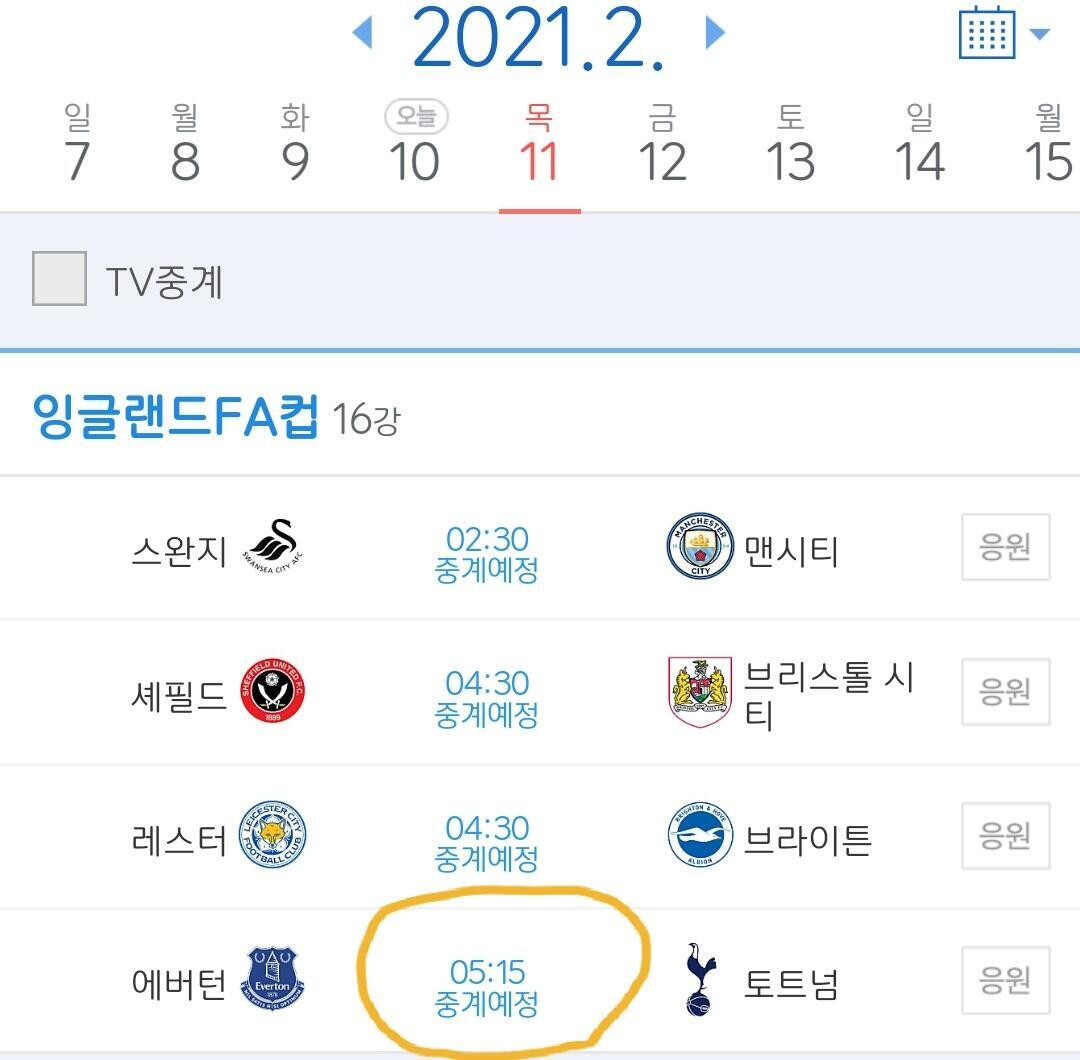Select Saturday 13 date tab
1080x1060 pixels.
point(790,146)
